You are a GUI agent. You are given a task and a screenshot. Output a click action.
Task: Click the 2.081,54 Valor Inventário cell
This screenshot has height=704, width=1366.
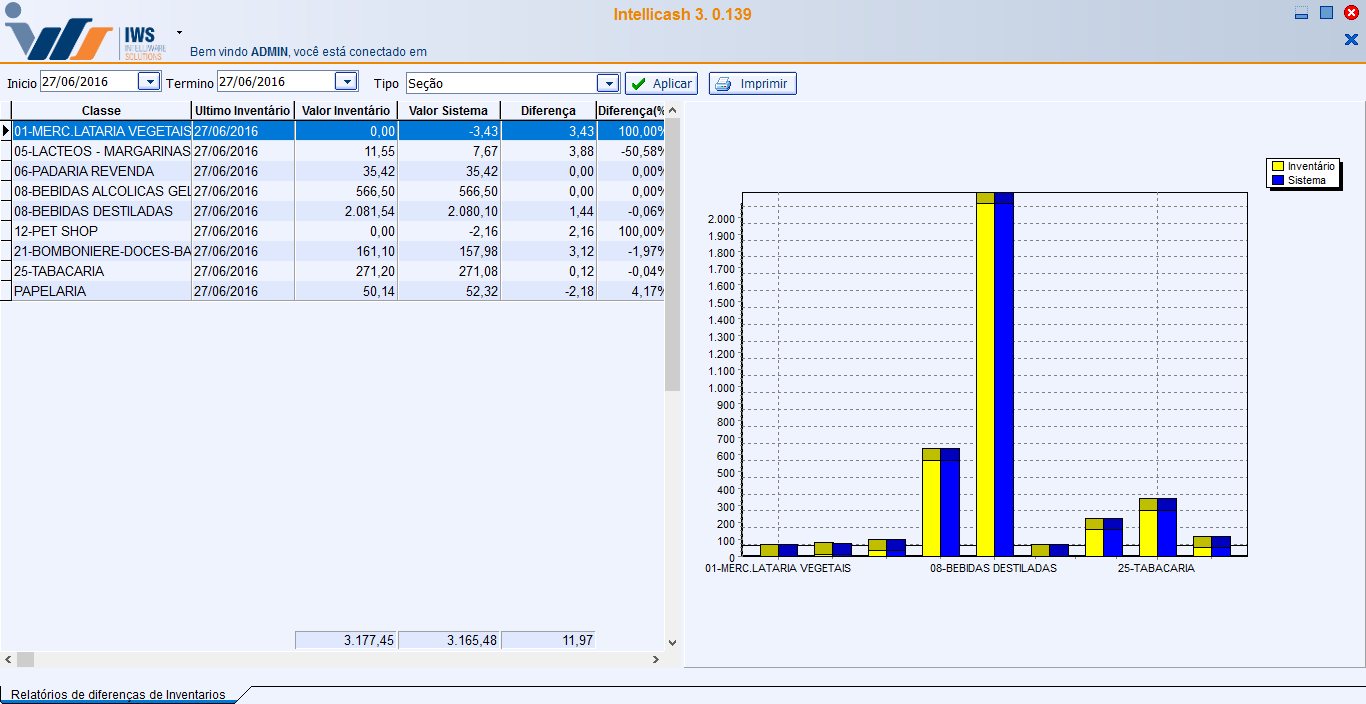click(x=346, y=211)
